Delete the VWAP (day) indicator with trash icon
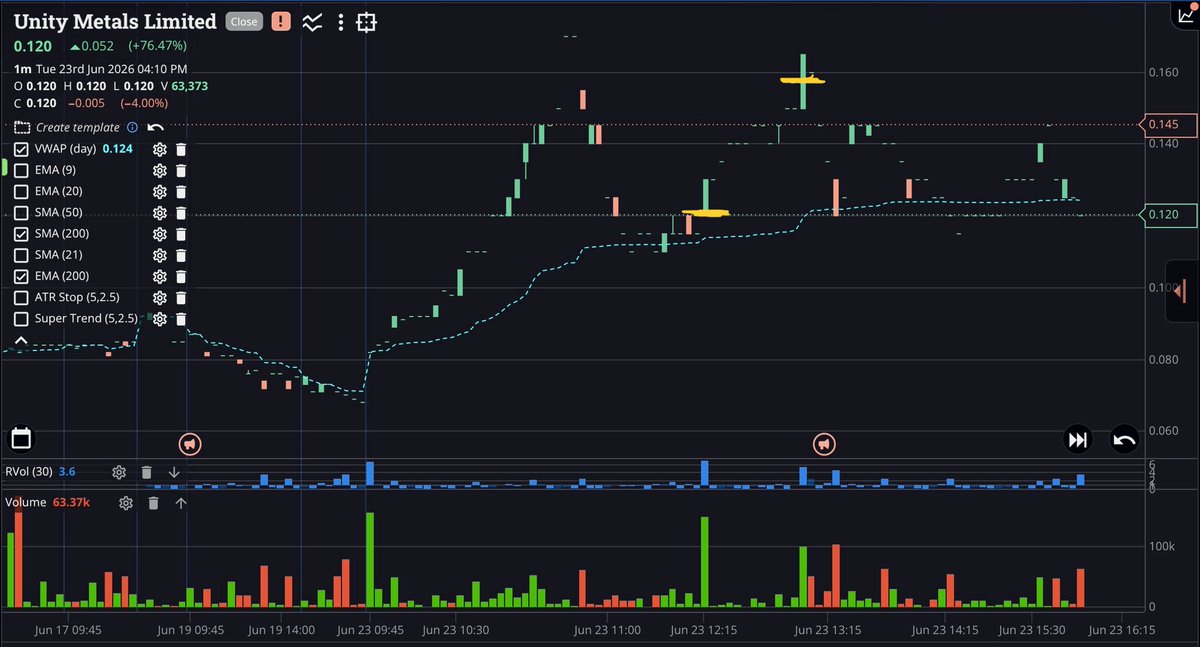The width and height of the screenshot is (1200, 647). [181, 149]
